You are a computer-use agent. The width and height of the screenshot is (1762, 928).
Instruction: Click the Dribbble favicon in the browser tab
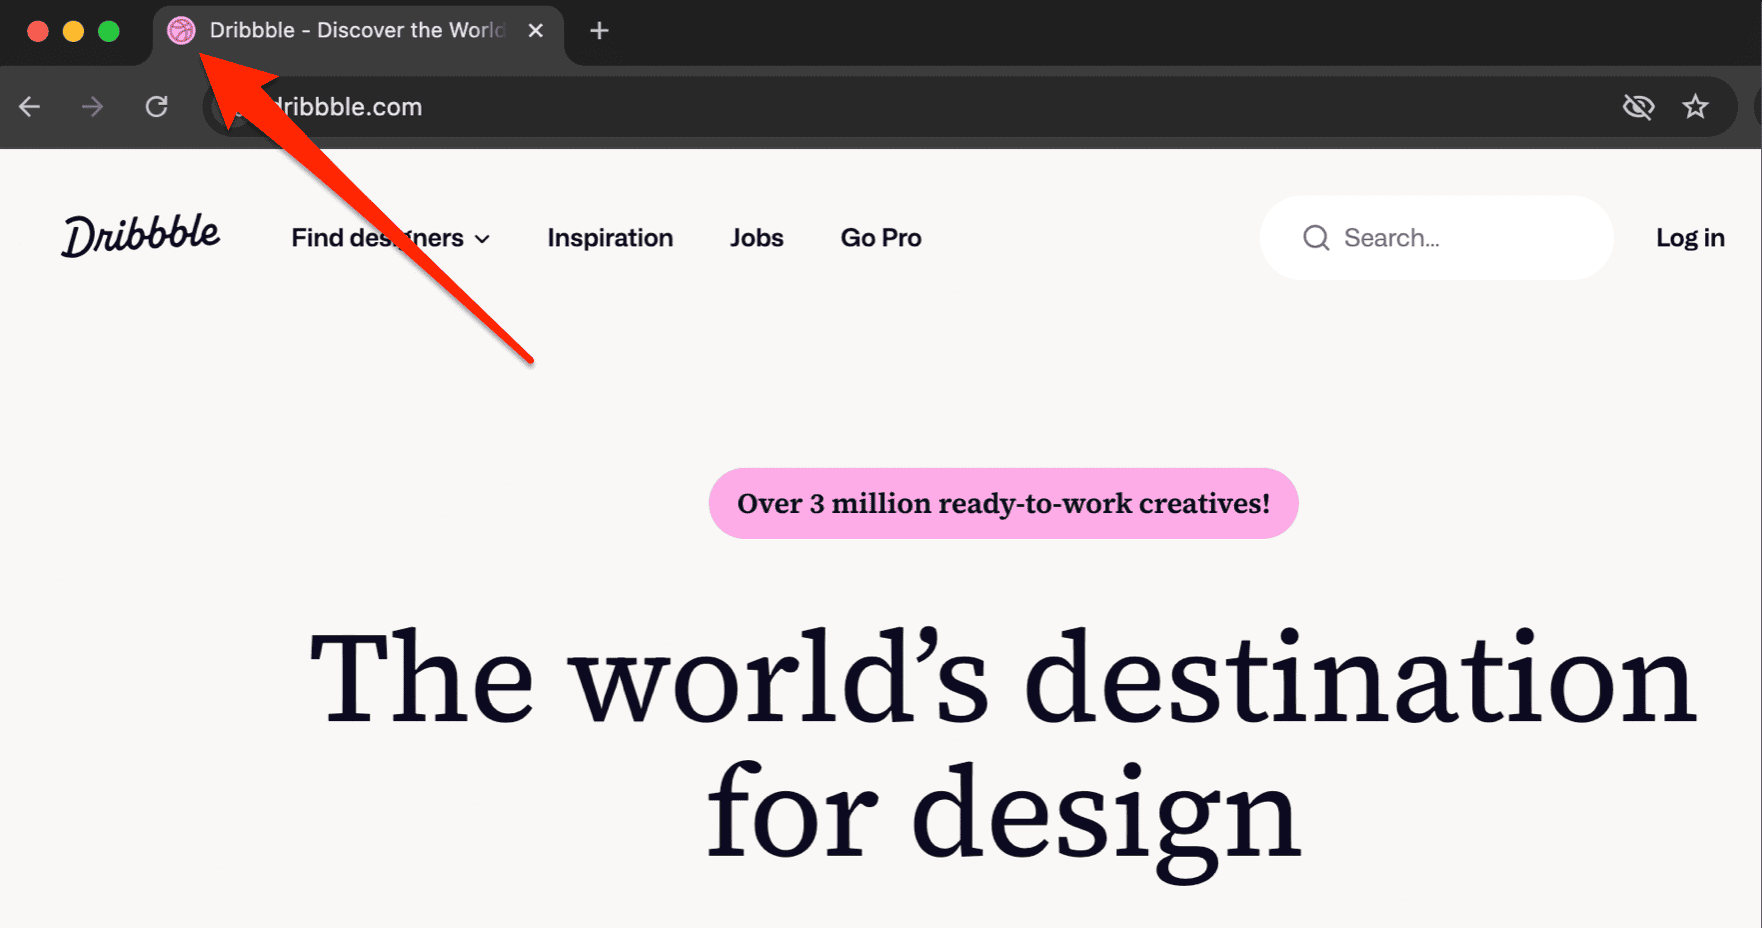pyautogui.click(x=181, y=31)
